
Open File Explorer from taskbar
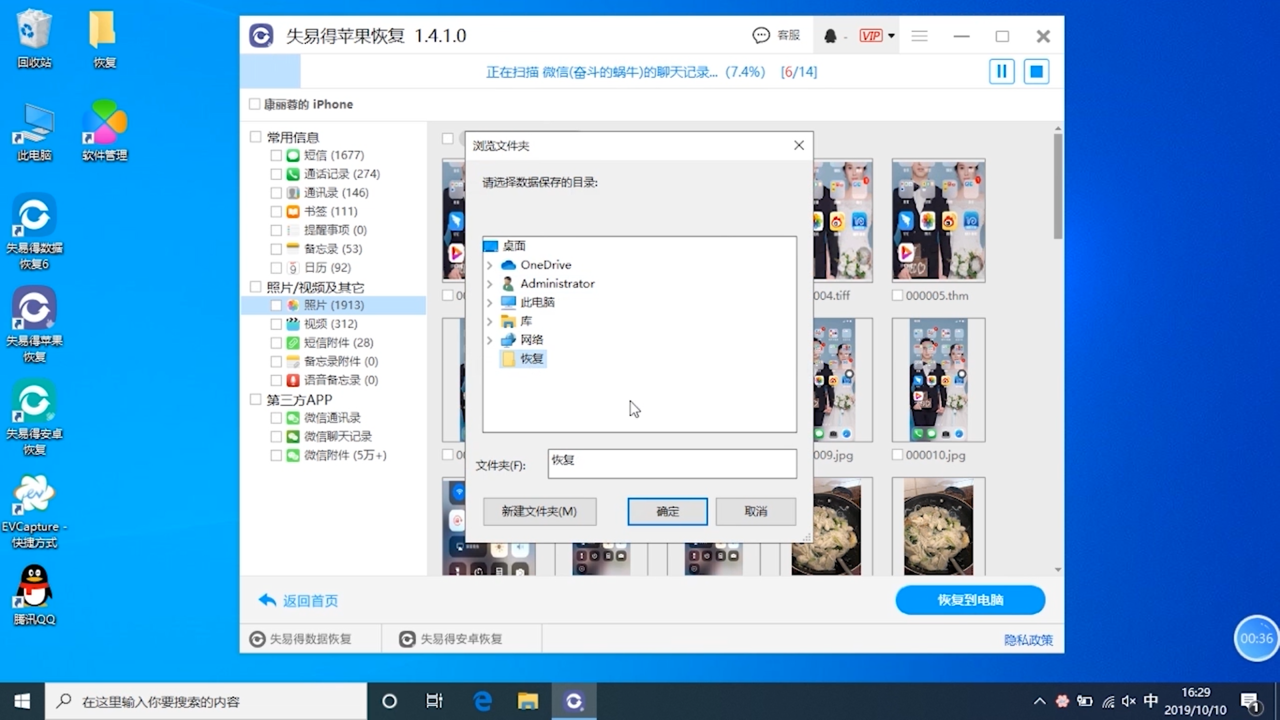pyautogui.click(x=528, y=701)
